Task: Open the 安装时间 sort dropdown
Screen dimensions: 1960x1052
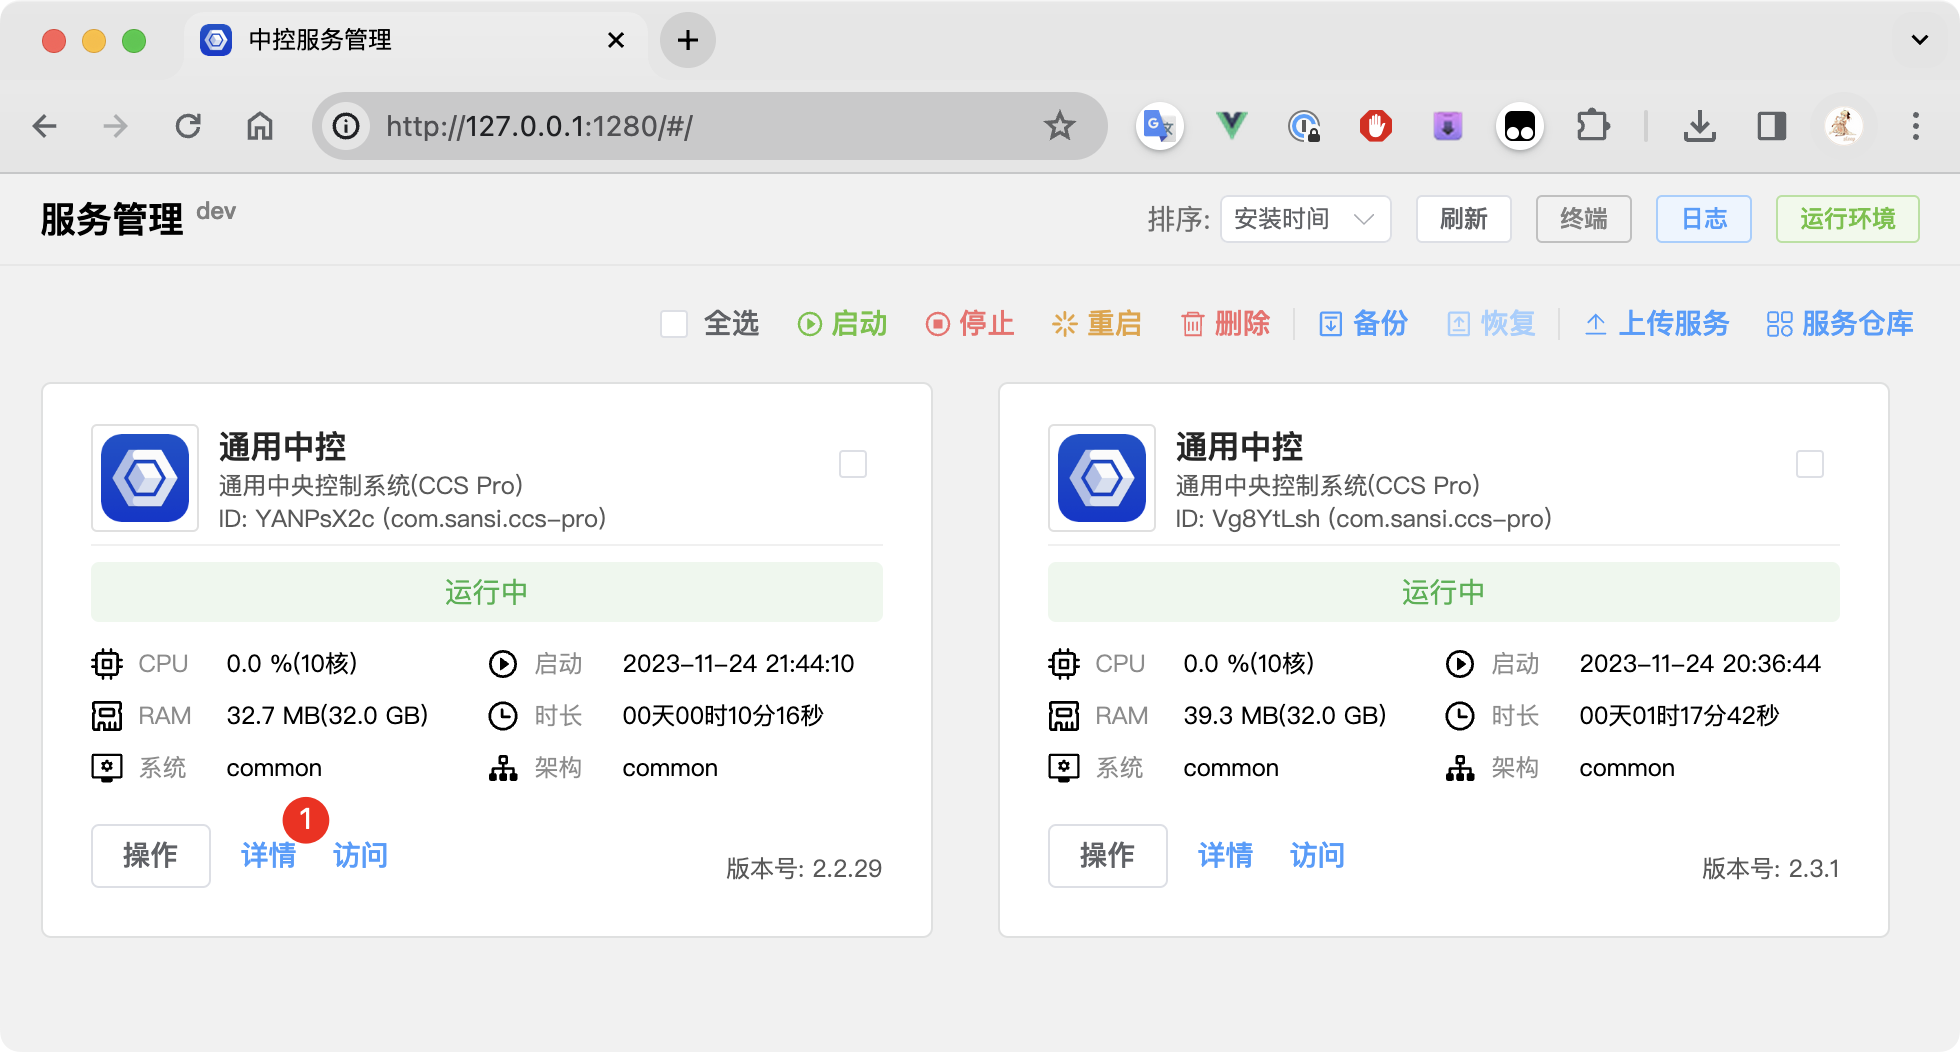Action: pos(1305,219)
